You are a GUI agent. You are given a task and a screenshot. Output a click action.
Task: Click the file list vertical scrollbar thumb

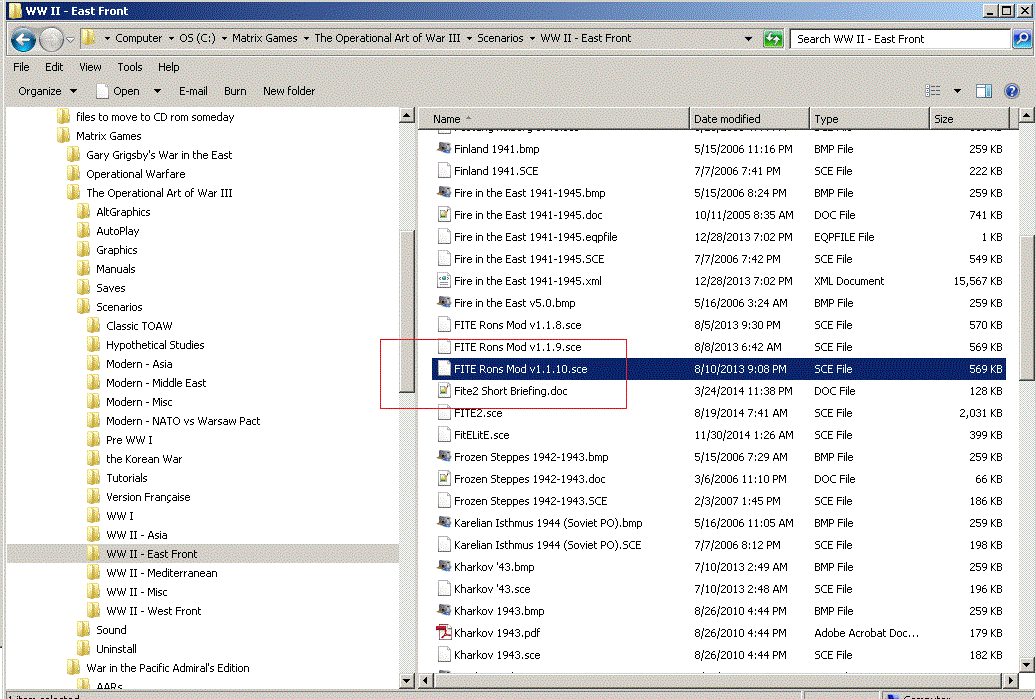pos(1026,307)
